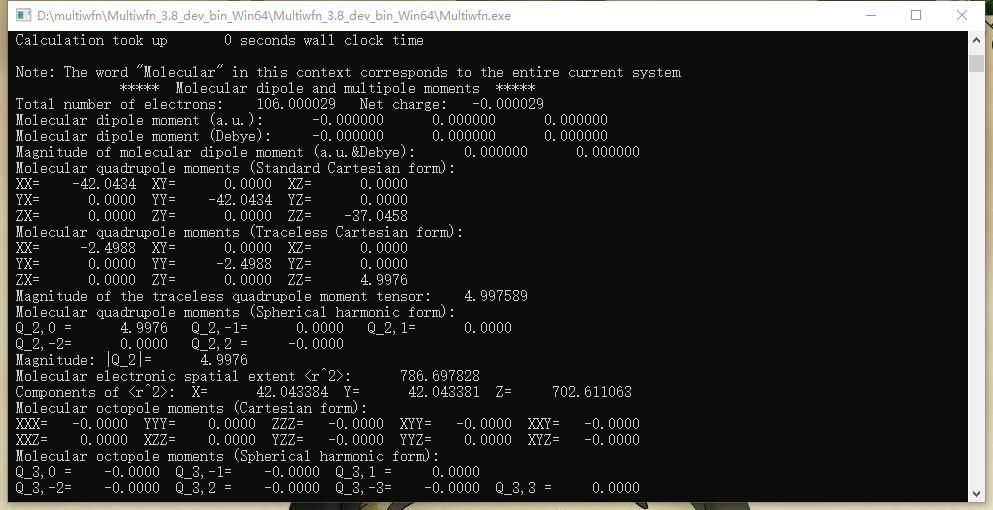Click the YYY= octopole label
The width and height of the screenshot is (993, 510).
(x=160, y=424)
